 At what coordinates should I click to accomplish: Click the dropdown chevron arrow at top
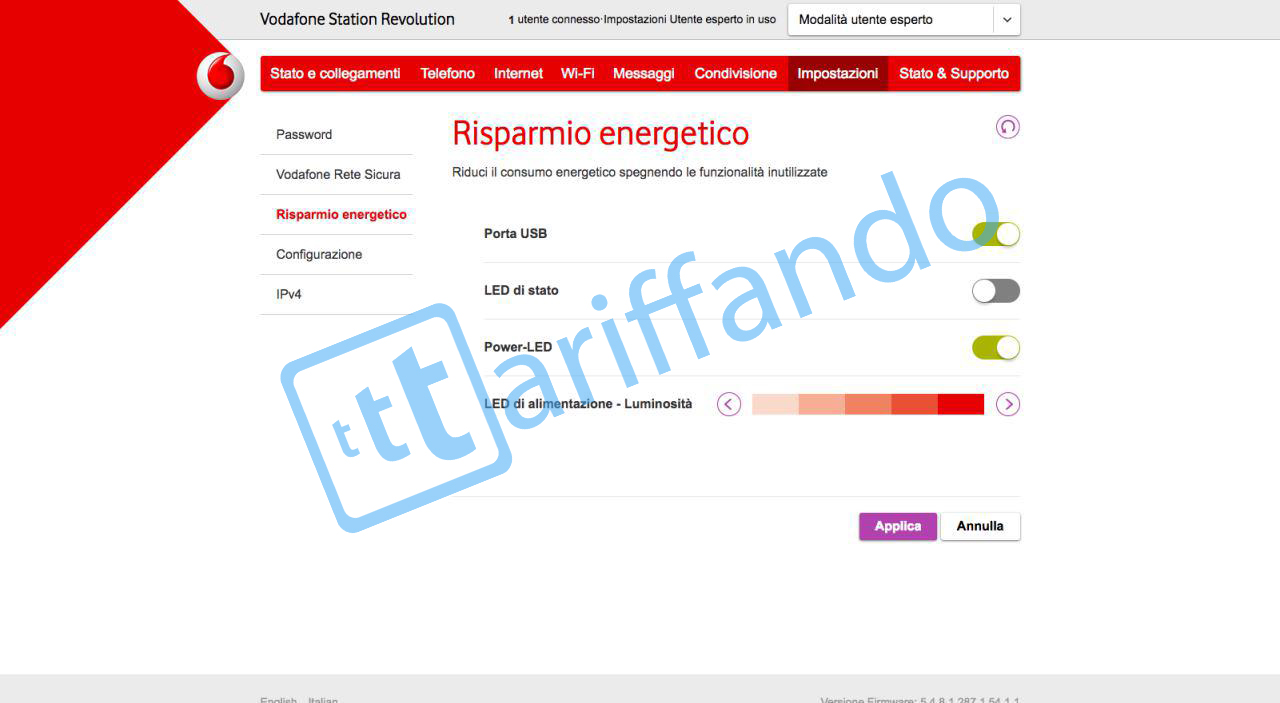(1007, 20)
